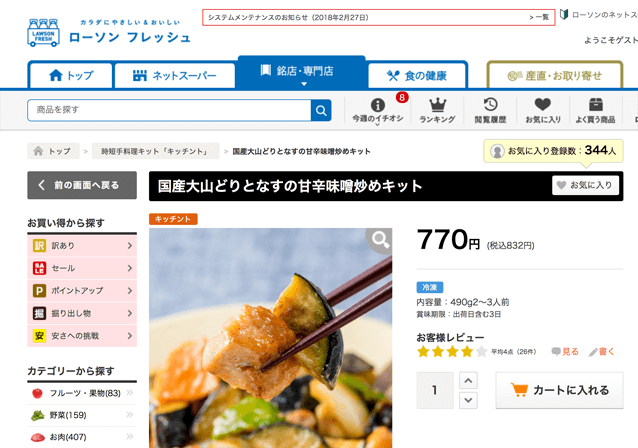Click the orange キッチント label
This screenshot has width=638, height=448.
173,219
